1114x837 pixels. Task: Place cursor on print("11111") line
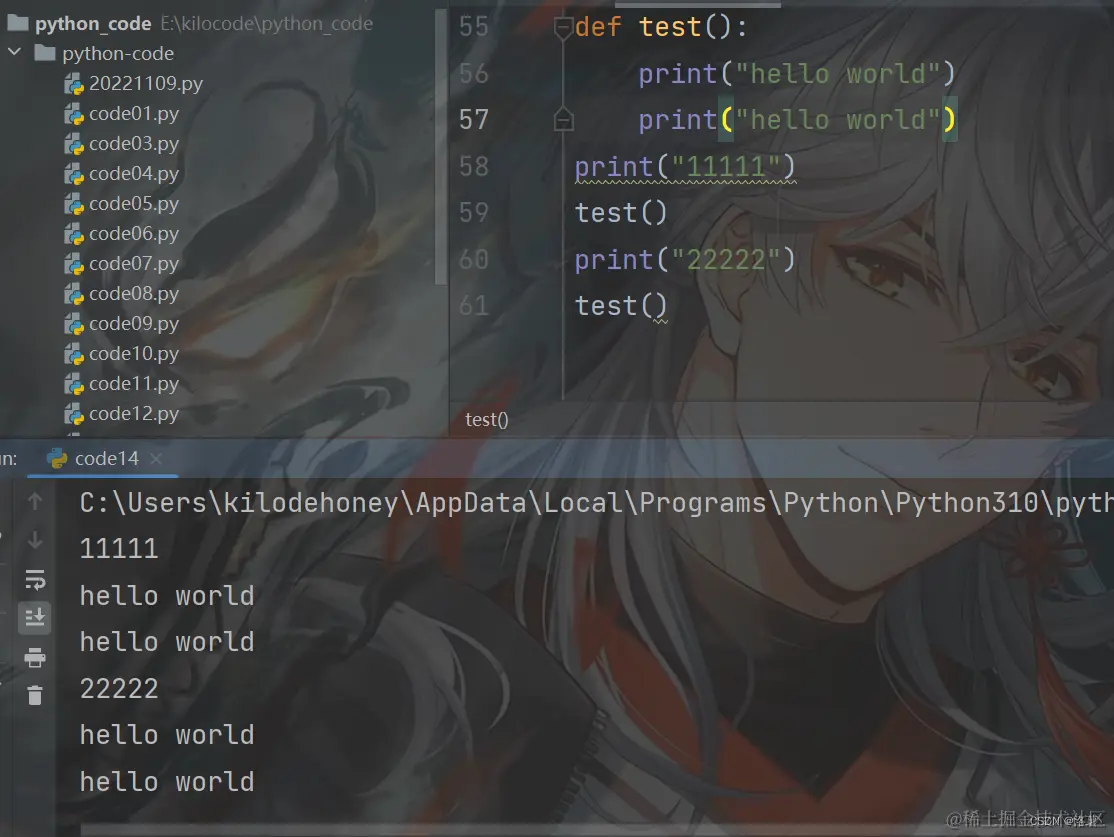tap(685, 167)
